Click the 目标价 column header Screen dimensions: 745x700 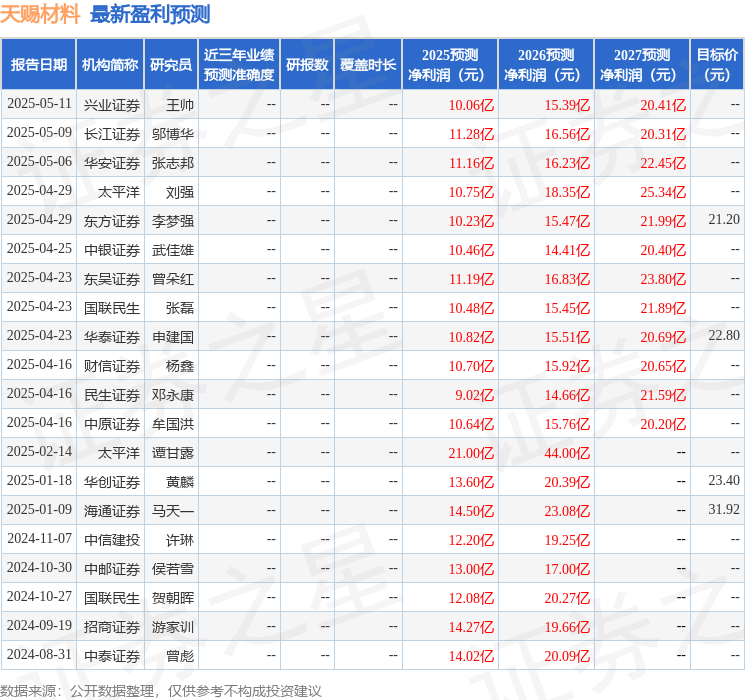click(x=717, y=65)
